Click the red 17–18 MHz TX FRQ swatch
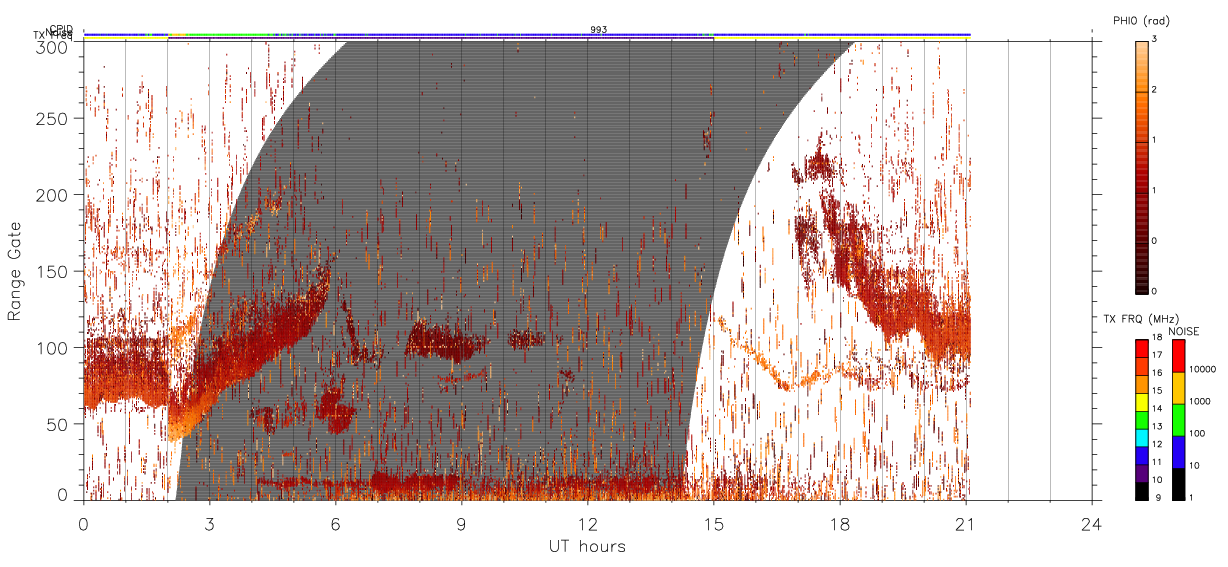This screenshot has width=1228, height=567. coord(1141,348)
